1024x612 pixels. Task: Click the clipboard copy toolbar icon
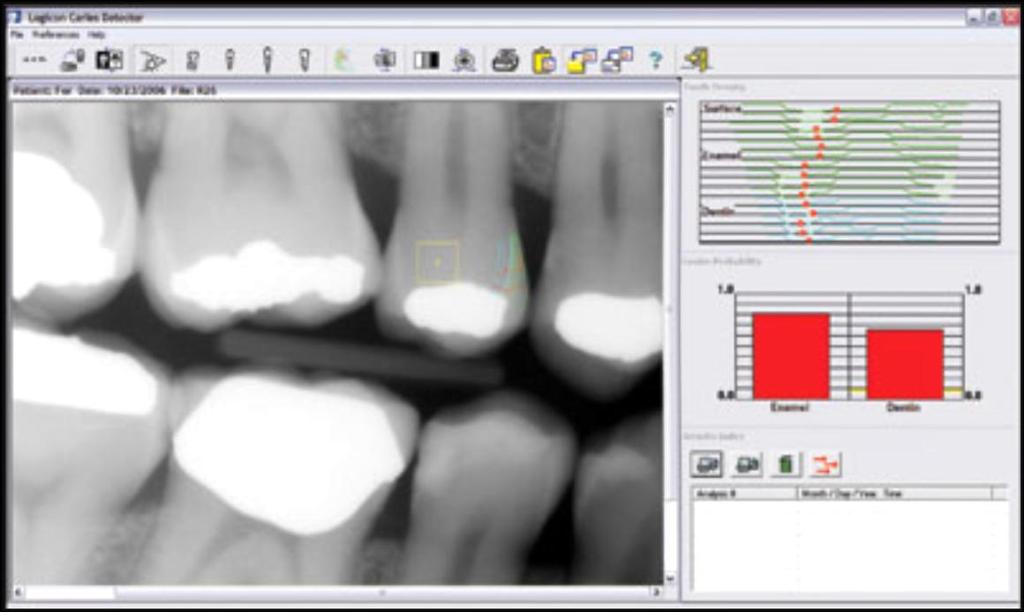tap(543, 61)
